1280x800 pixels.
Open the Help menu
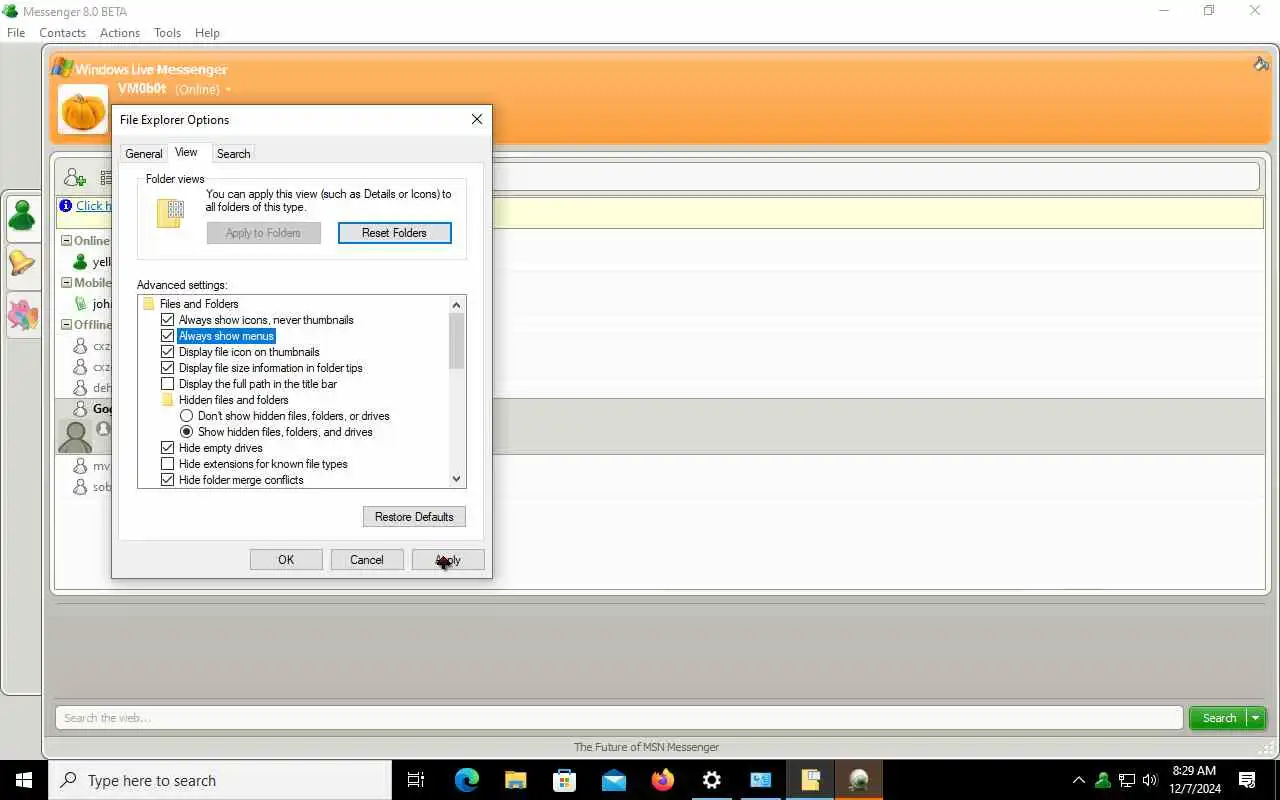(x=207, y=33)
